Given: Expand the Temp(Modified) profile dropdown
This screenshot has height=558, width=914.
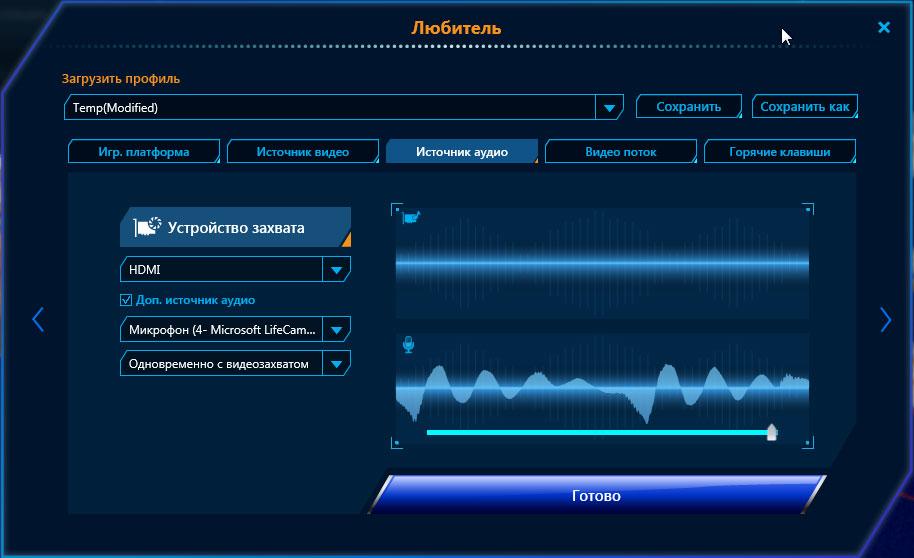Looking at the screenshot, I should click(609, 108).
